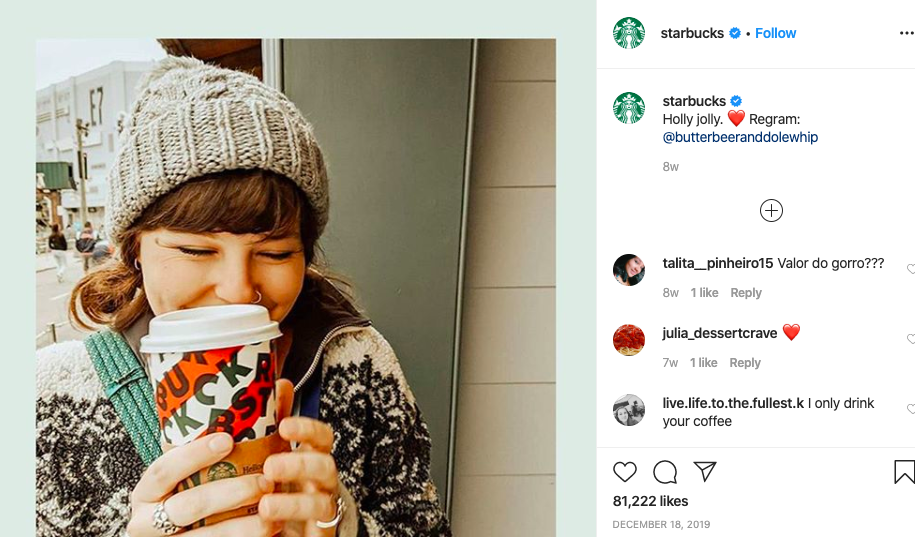Reply to talita__pinheiro15's comment
The height and width of the screenshot is (537, 915).
click(x=745, y=293)
